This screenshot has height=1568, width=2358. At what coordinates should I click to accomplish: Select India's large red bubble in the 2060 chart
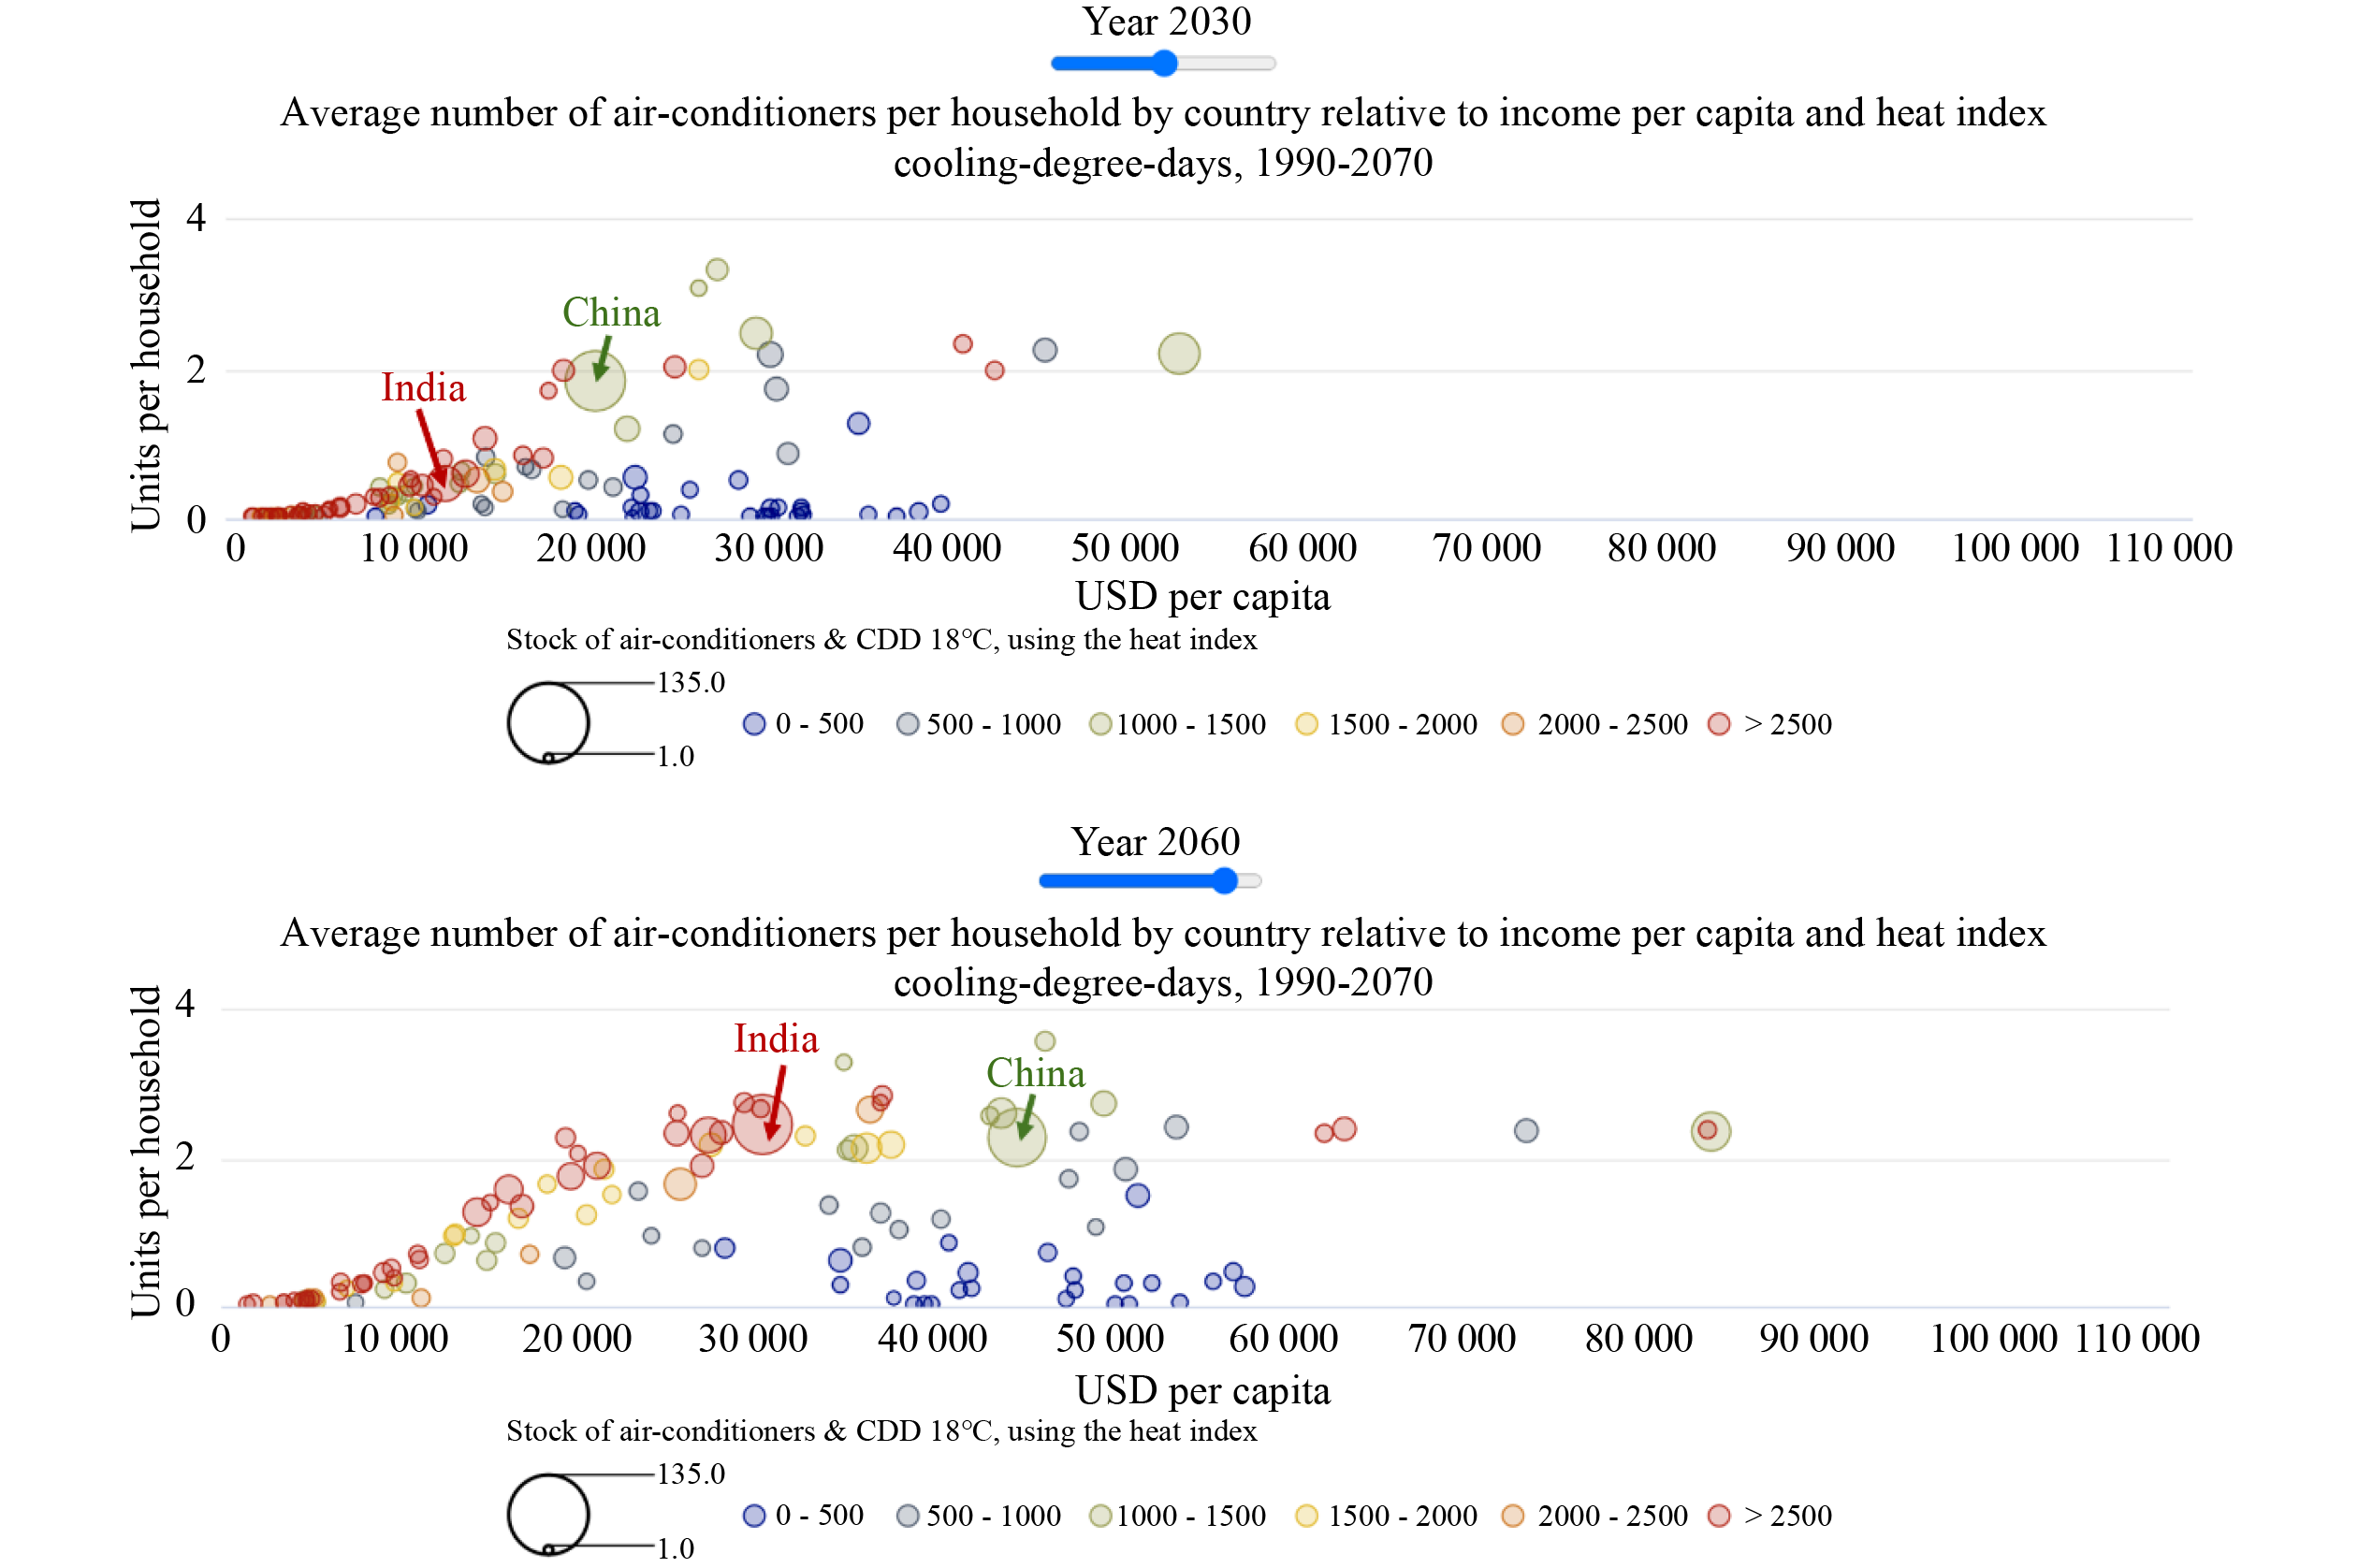pos(762,1125)
